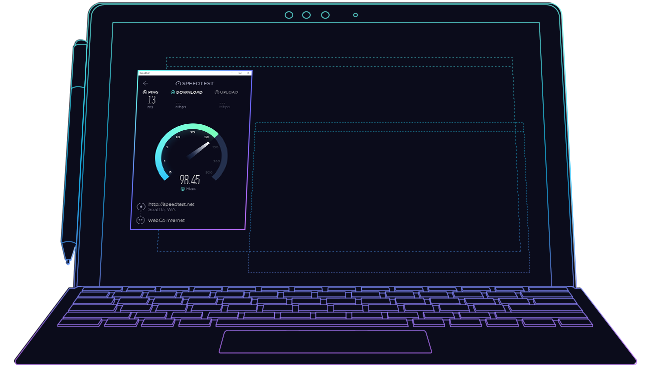This screenshot has width=650, height=367.
Task: Click the connection name text at bottom
Action: (x=166, y=220)
